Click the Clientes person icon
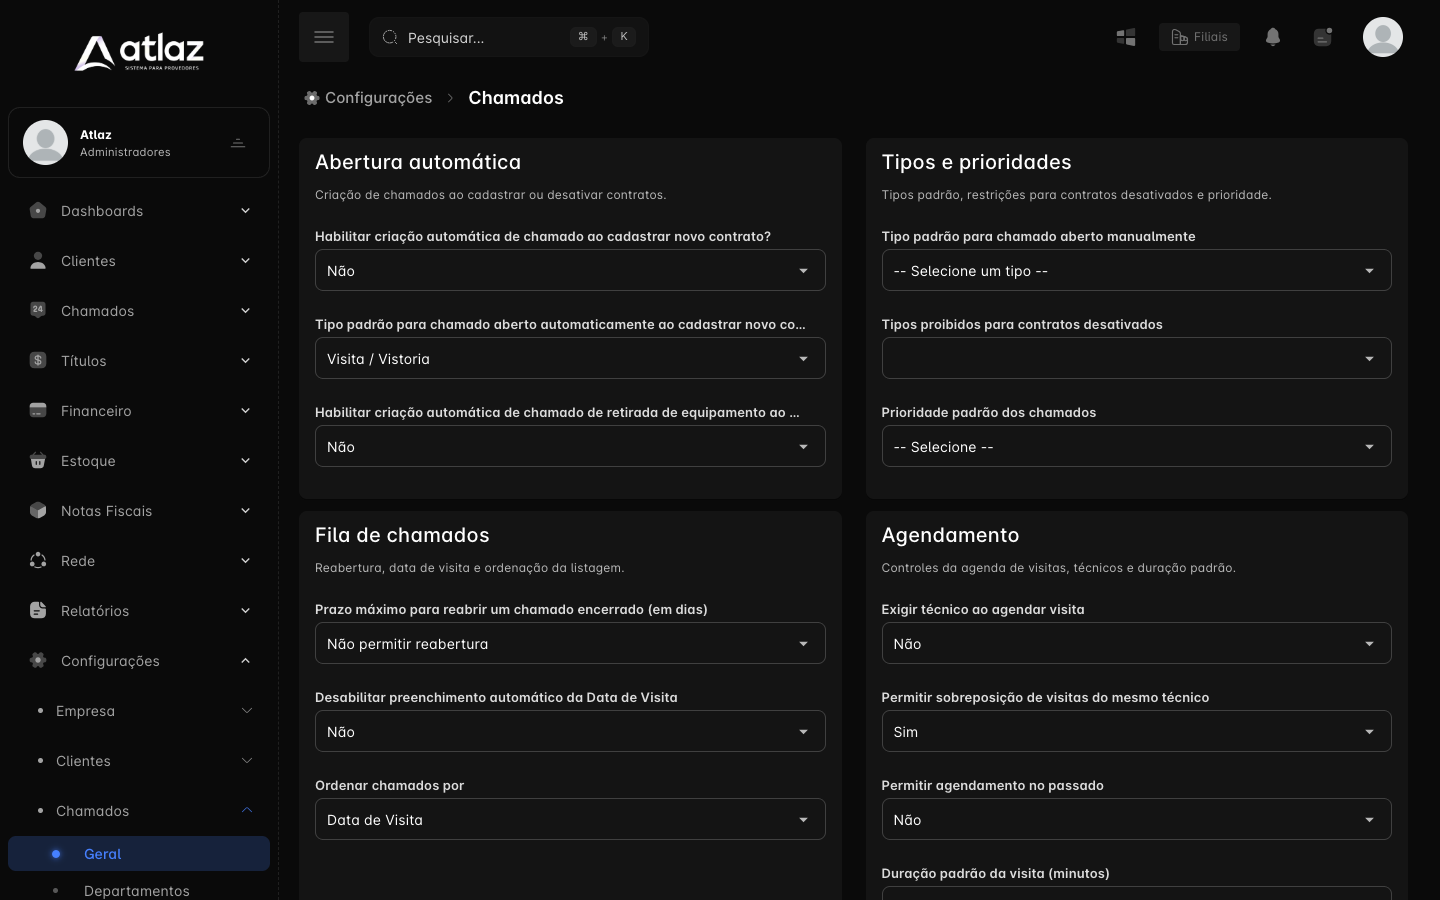The width and height of the screenshot is (1440, 900). click(x=38, y=261)
